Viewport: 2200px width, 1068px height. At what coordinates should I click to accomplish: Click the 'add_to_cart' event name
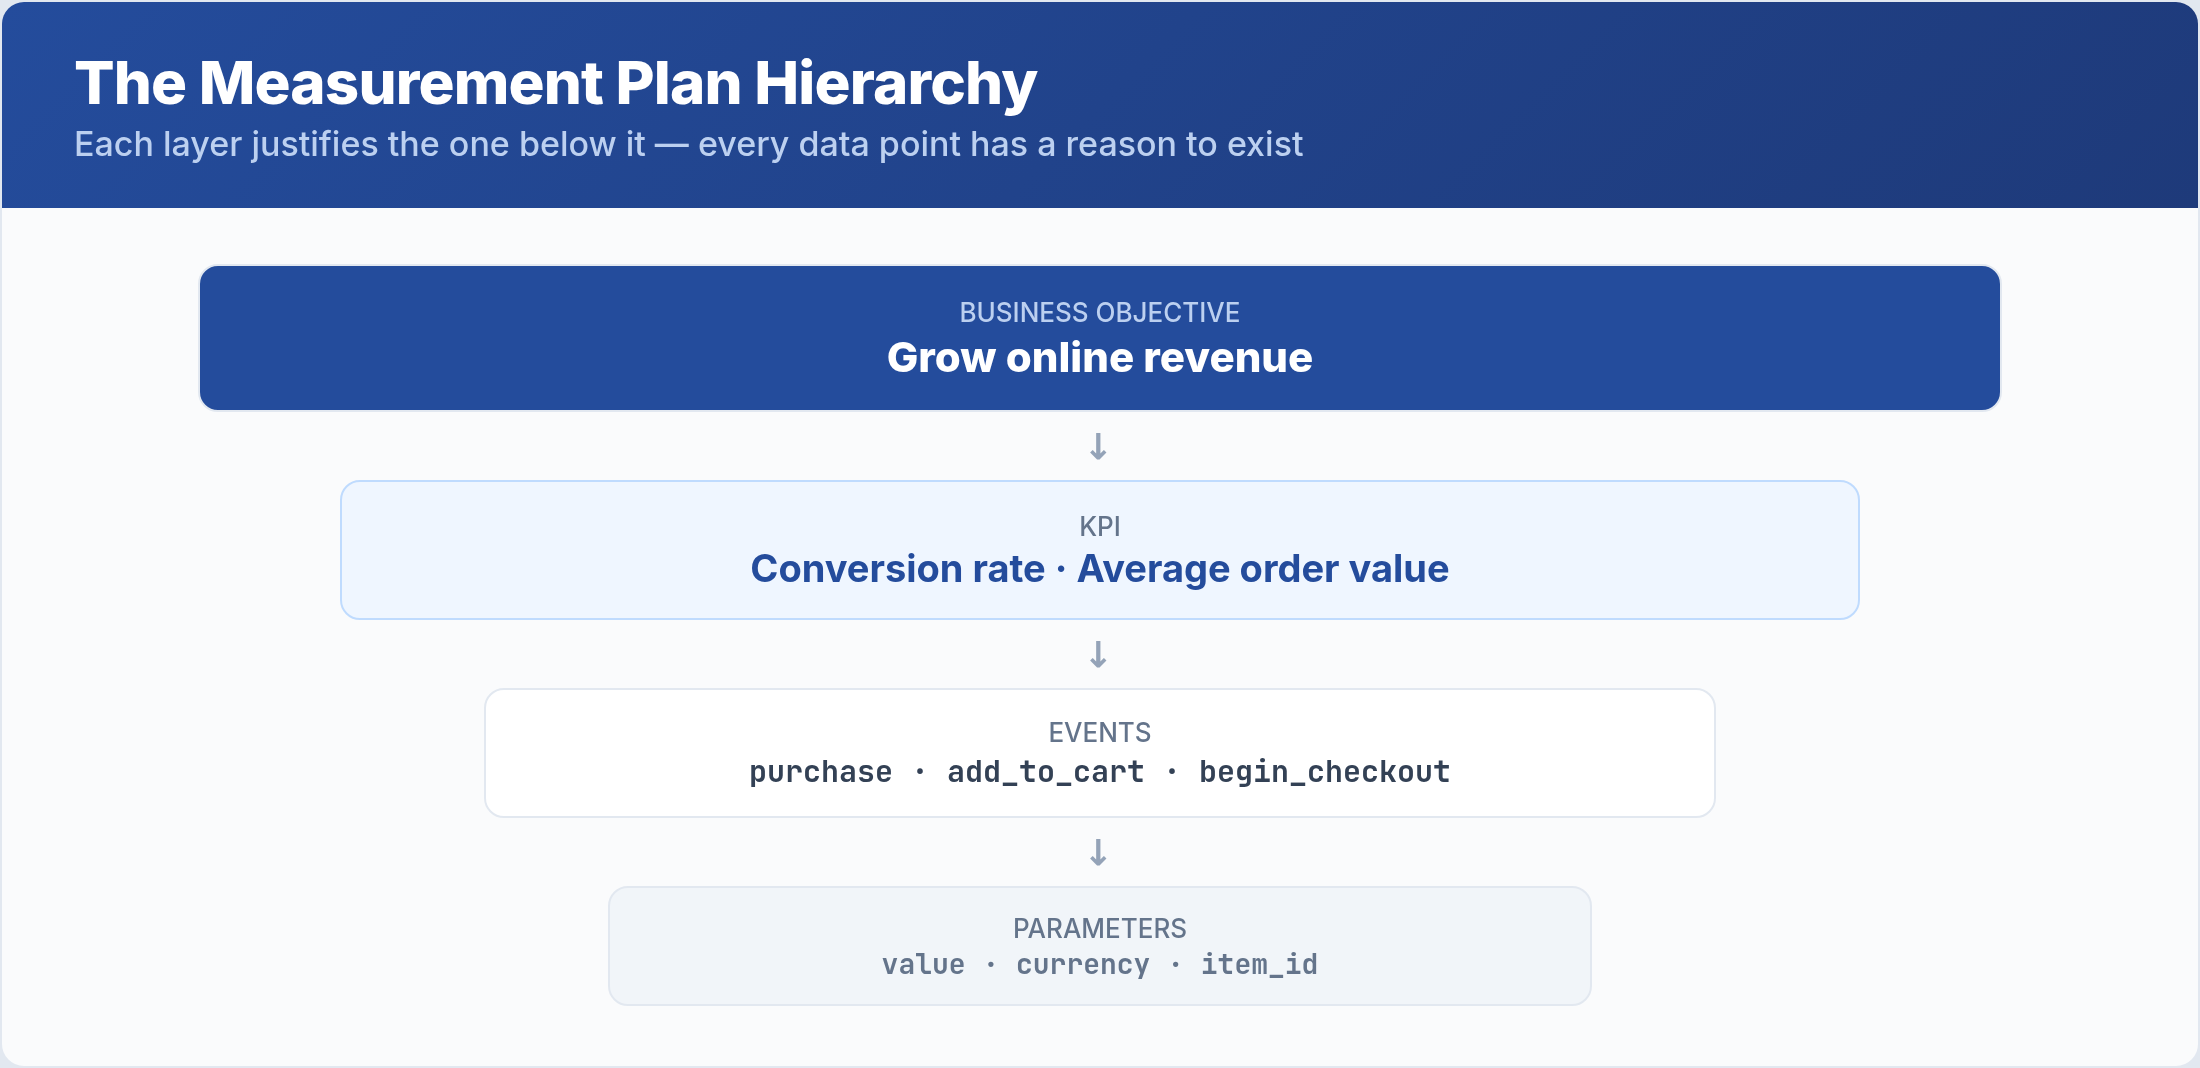point(1046,772)
